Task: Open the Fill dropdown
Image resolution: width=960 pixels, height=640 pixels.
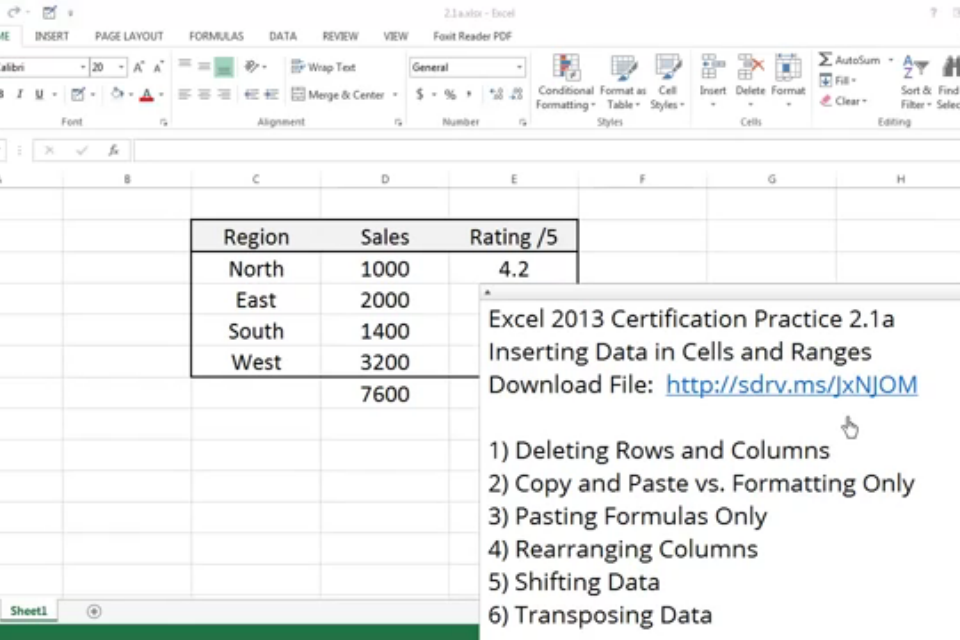Action: pos(838,80)
